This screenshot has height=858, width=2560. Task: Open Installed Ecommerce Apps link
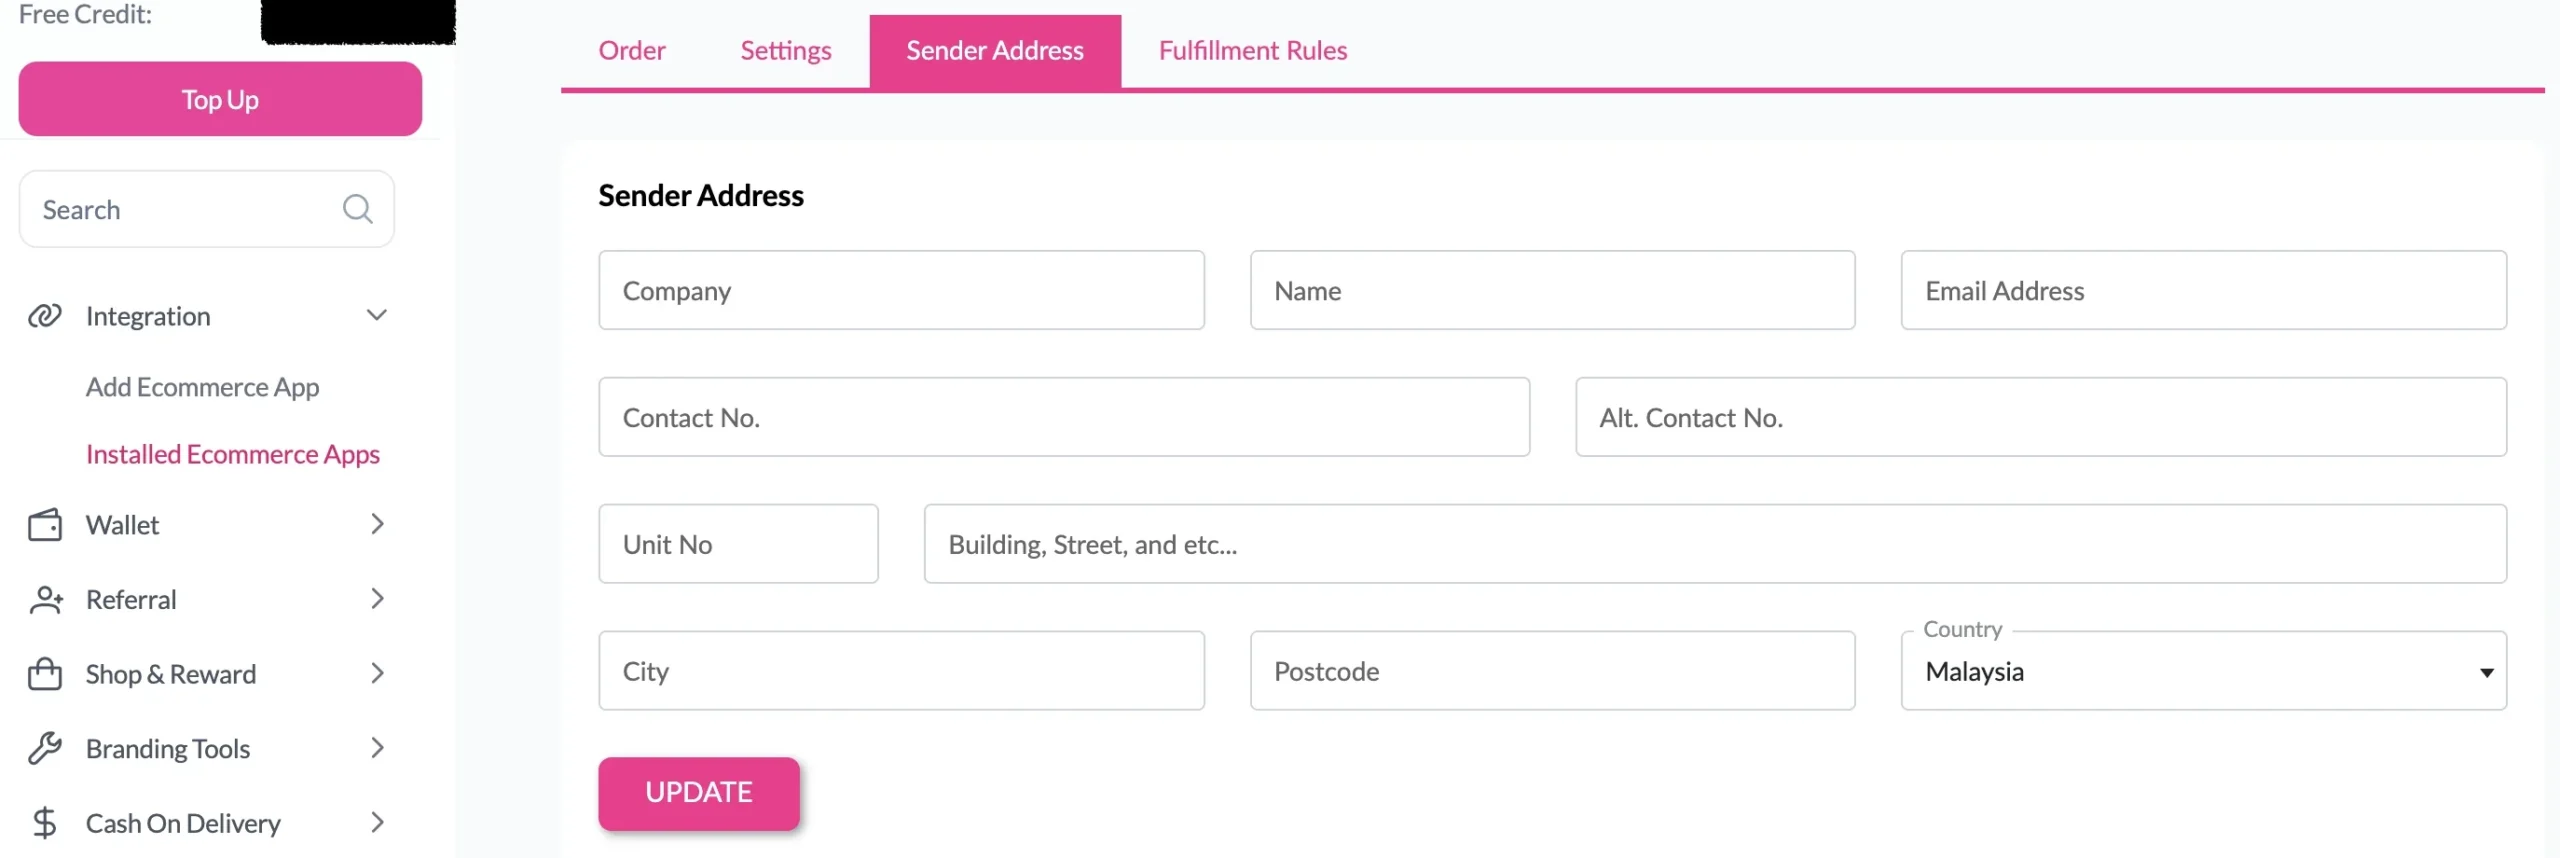point(233,454)
